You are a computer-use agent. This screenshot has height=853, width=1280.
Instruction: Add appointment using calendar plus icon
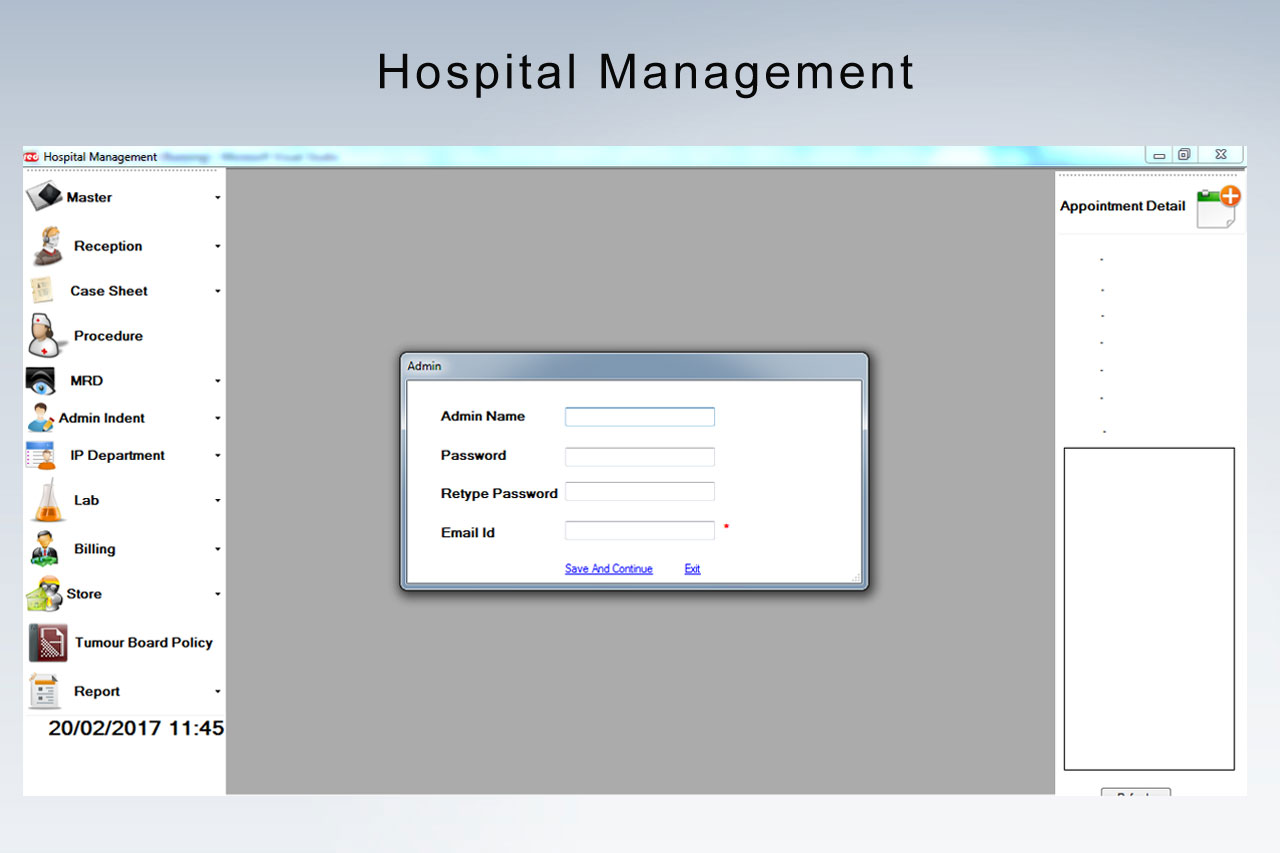[x=1218, y=207]
